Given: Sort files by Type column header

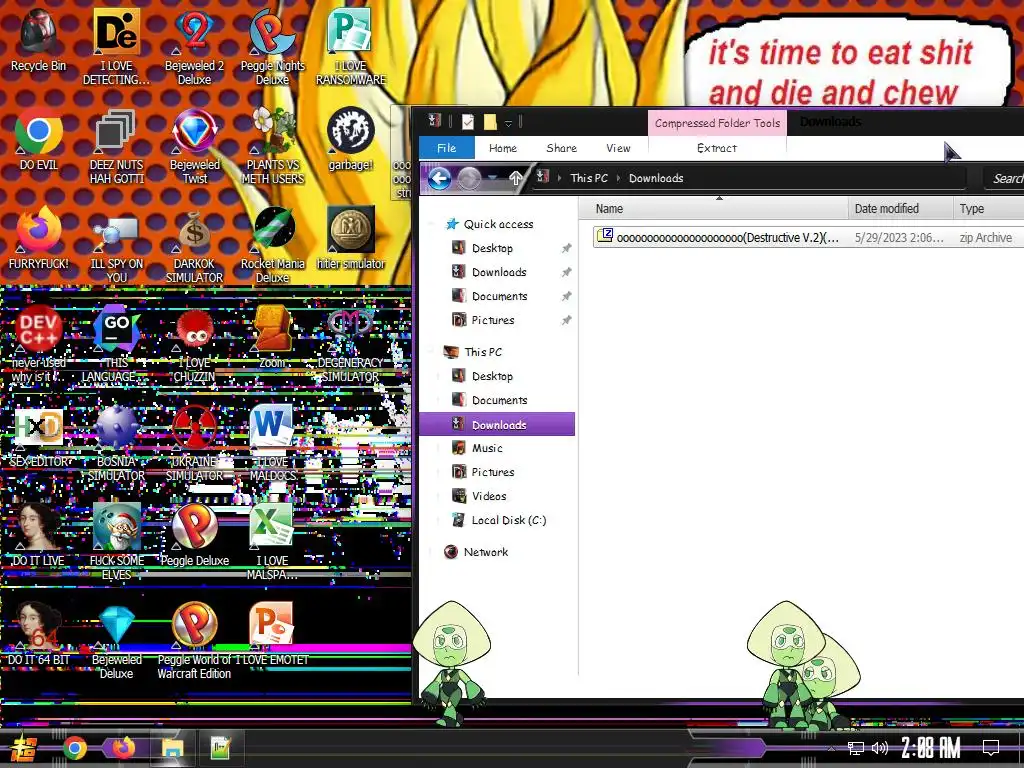Looking at the screenshot, I should pos(988,209).
